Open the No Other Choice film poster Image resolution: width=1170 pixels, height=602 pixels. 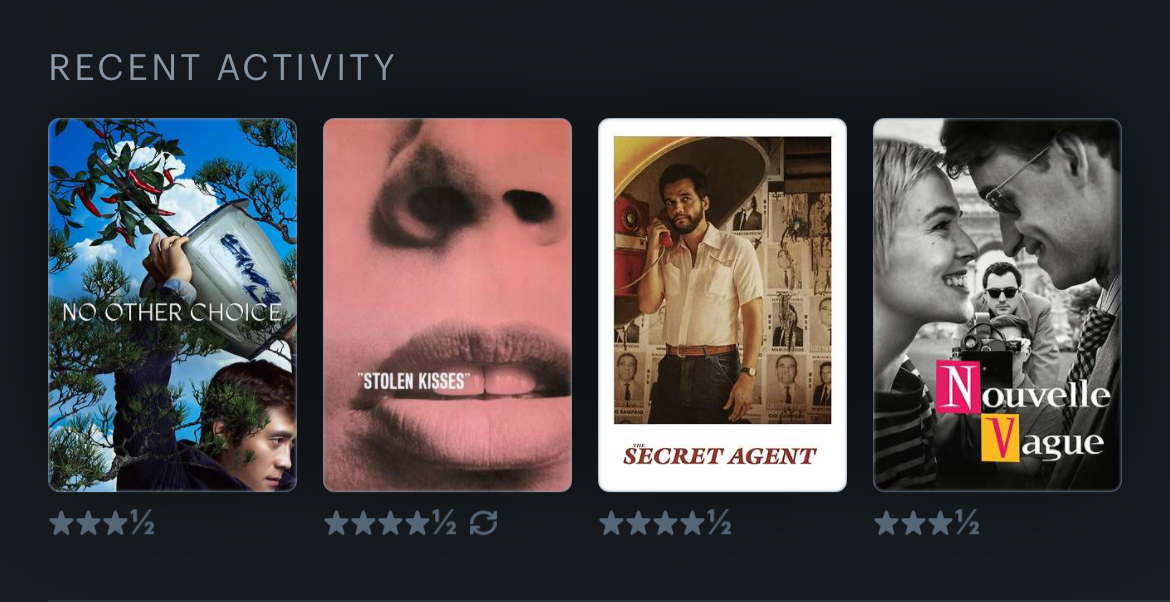tap(172, 305)
